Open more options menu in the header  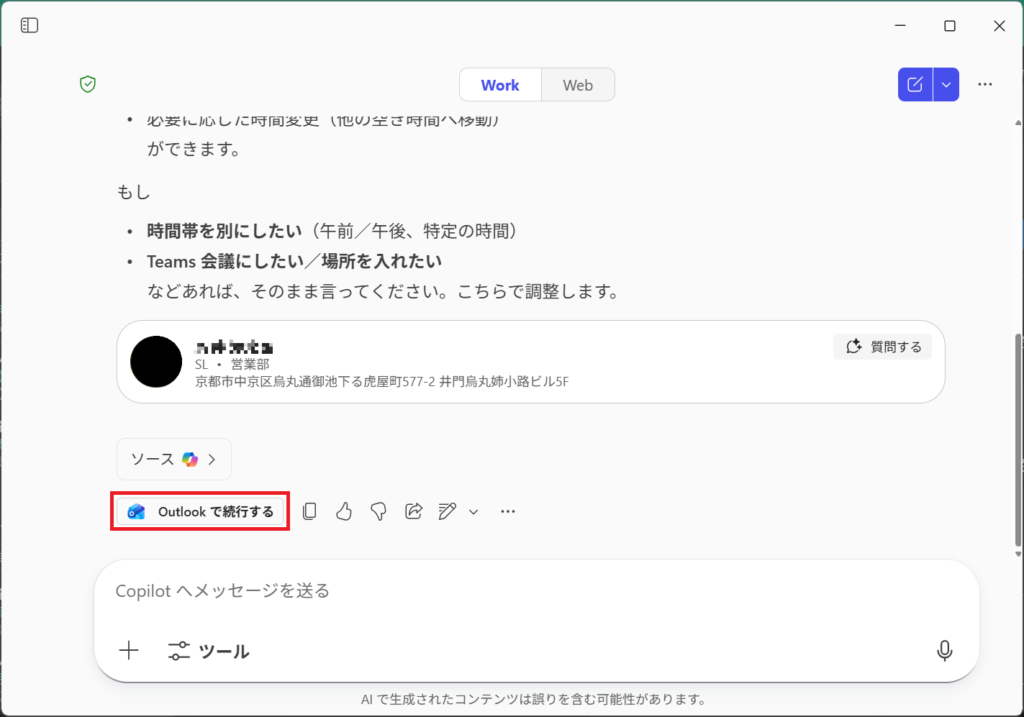click(985, 85)
